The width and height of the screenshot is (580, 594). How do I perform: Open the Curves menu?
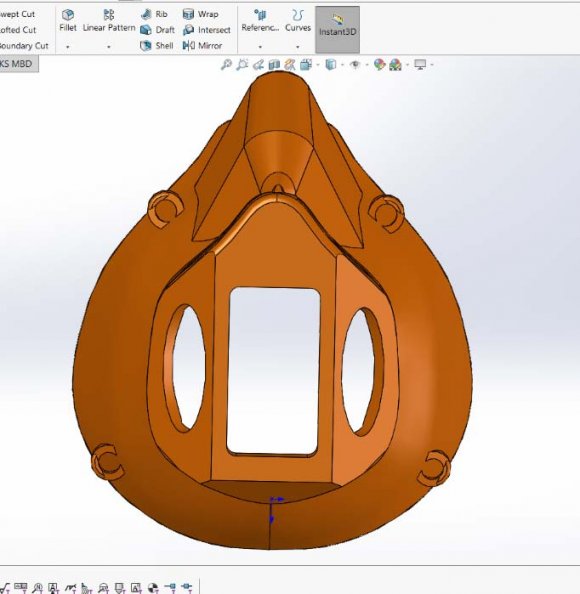coord(298,21)
